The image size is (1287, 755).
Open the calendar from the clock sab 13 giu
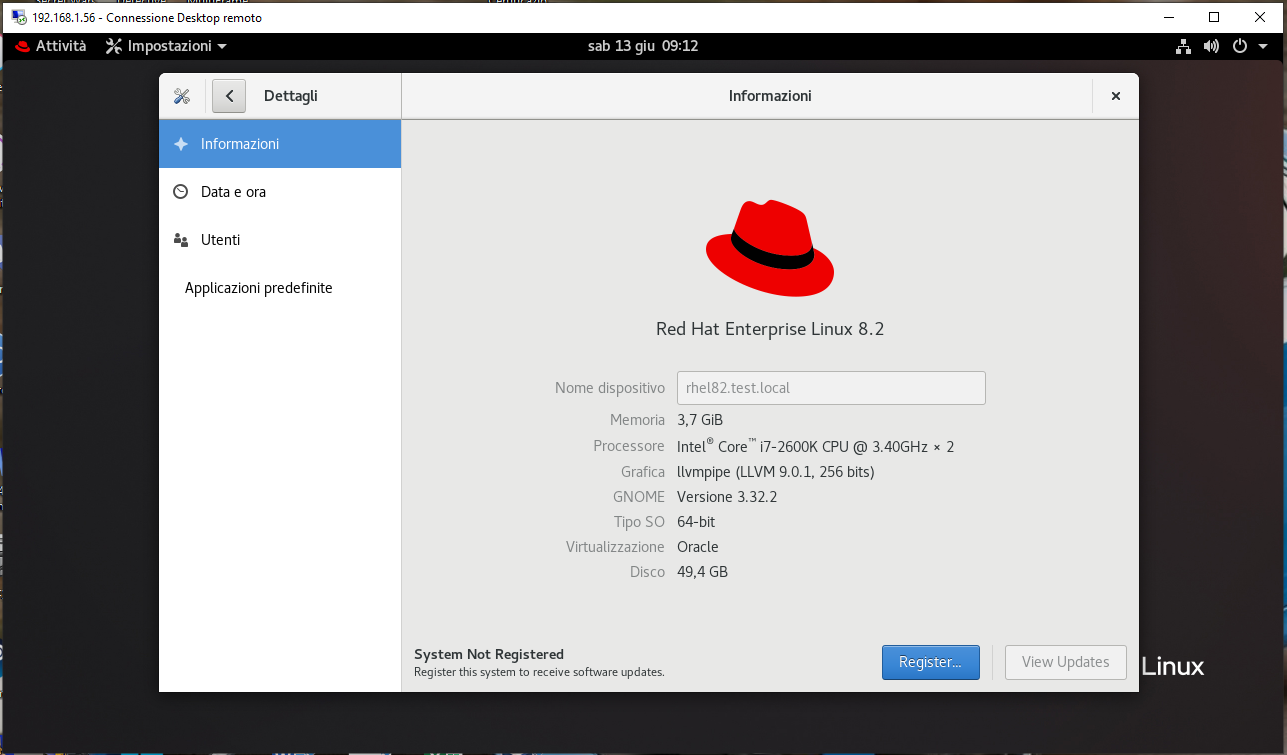tap(642, 46)
